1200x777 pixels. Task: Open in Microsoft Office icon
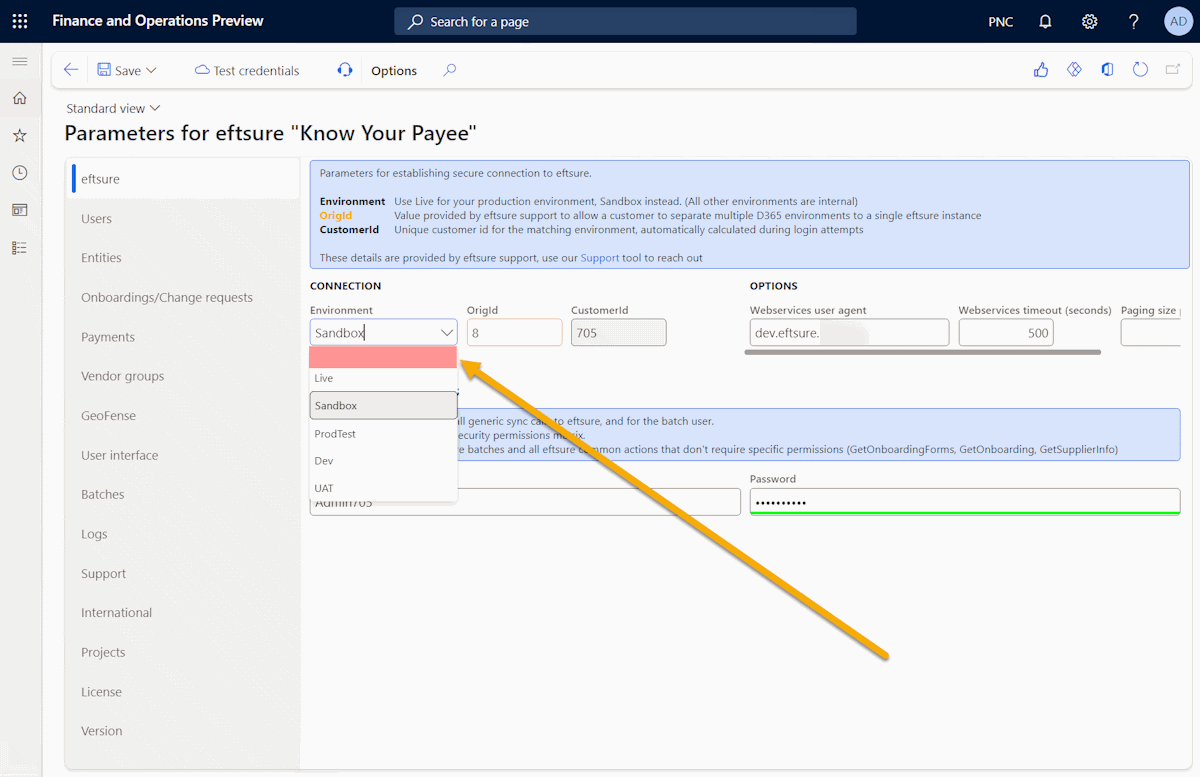(x=1107, y=70)
